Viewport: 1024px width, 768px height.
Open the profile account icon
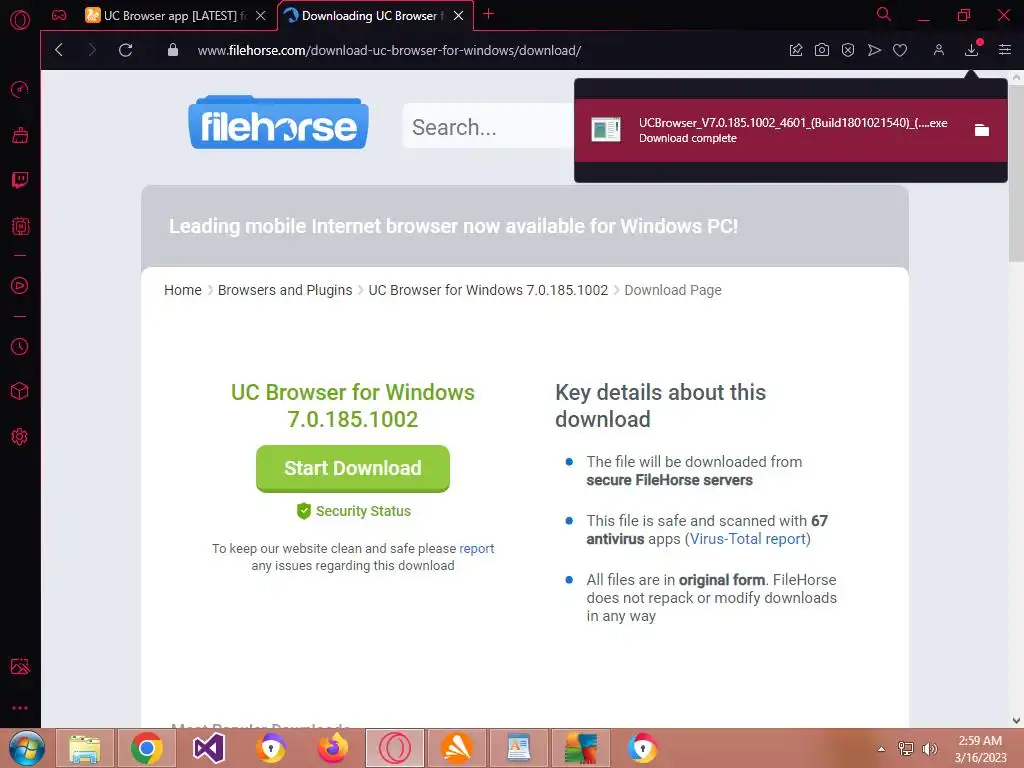pos(938,50)
